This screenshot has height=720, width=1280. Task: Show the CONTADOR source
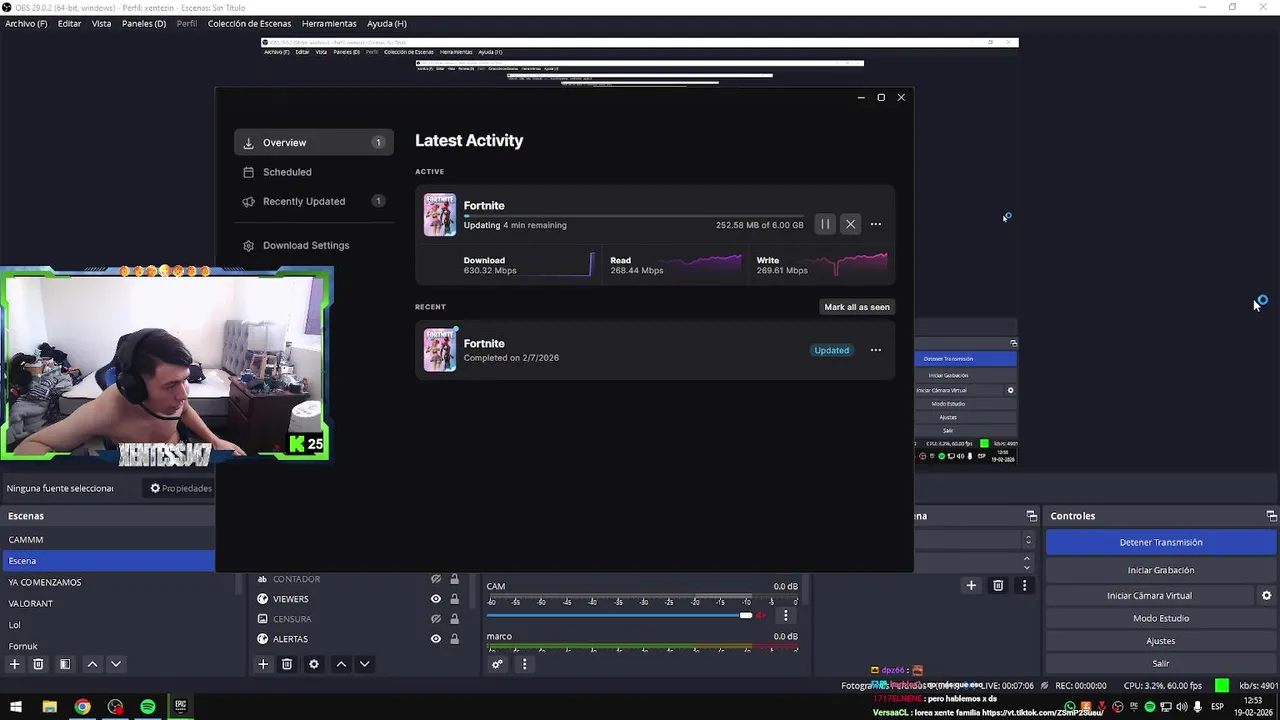point(436,579)
